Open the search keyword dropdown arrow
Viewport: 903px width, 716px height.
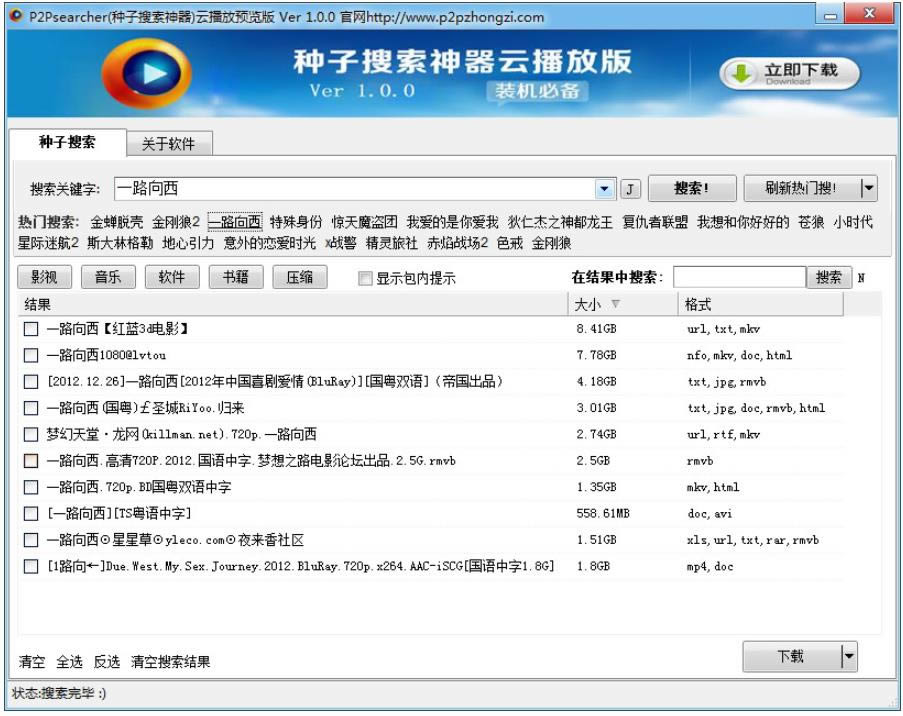click(x=605, y=189)
